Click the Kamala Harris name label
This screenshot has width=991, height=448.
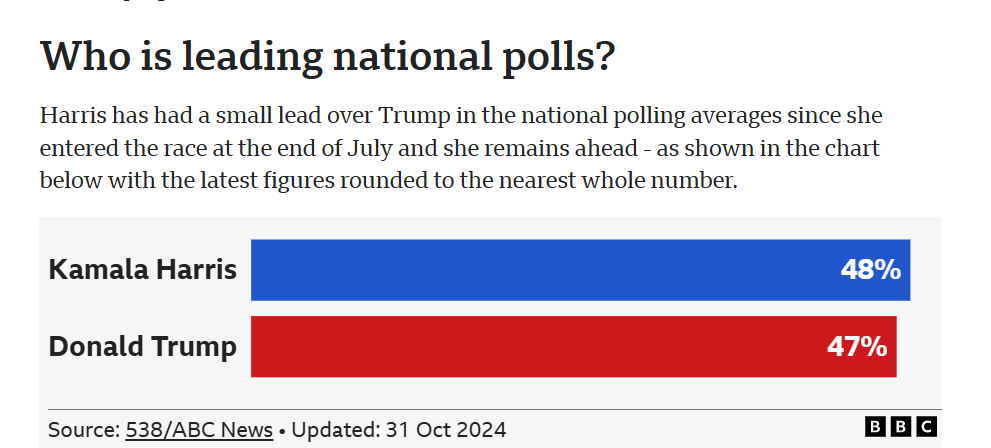[143, 270]
